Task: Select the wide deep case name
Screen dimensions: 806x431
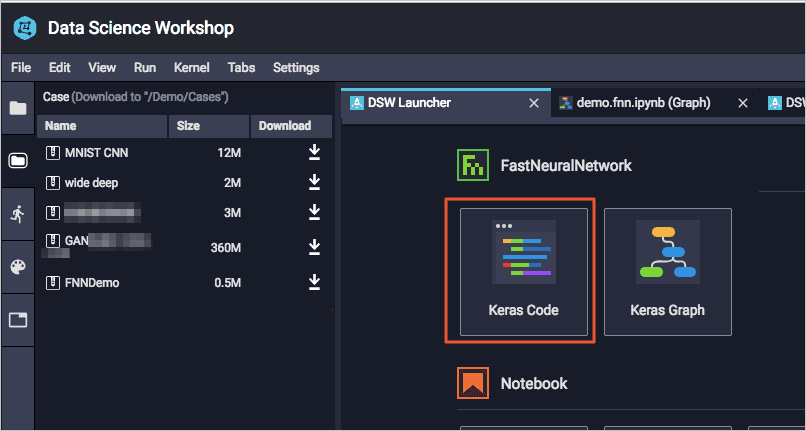Action: (91, 183)
